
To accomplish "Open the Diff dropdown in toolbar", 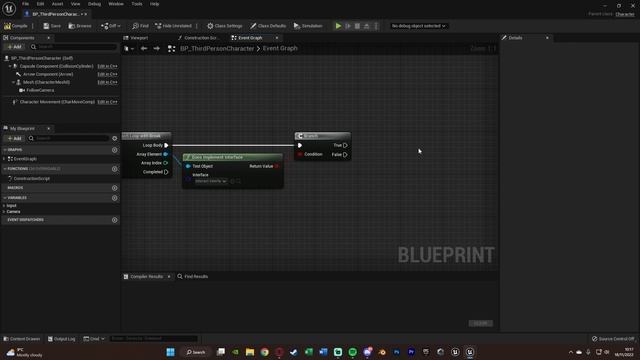I will (x=111, y=26).
